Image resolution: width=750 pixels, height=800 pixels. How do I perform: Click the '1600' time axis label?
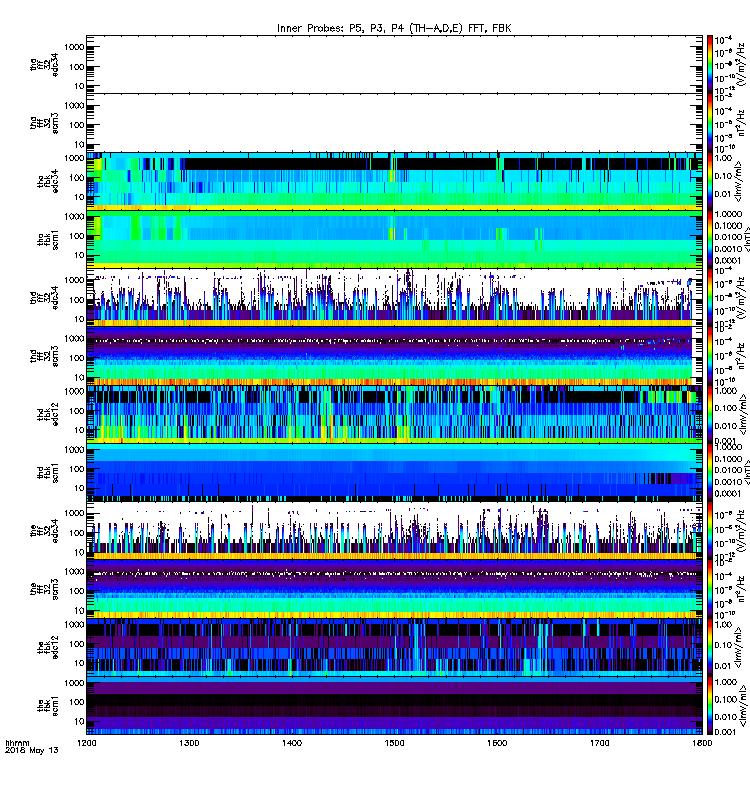(x=497, y=743)
